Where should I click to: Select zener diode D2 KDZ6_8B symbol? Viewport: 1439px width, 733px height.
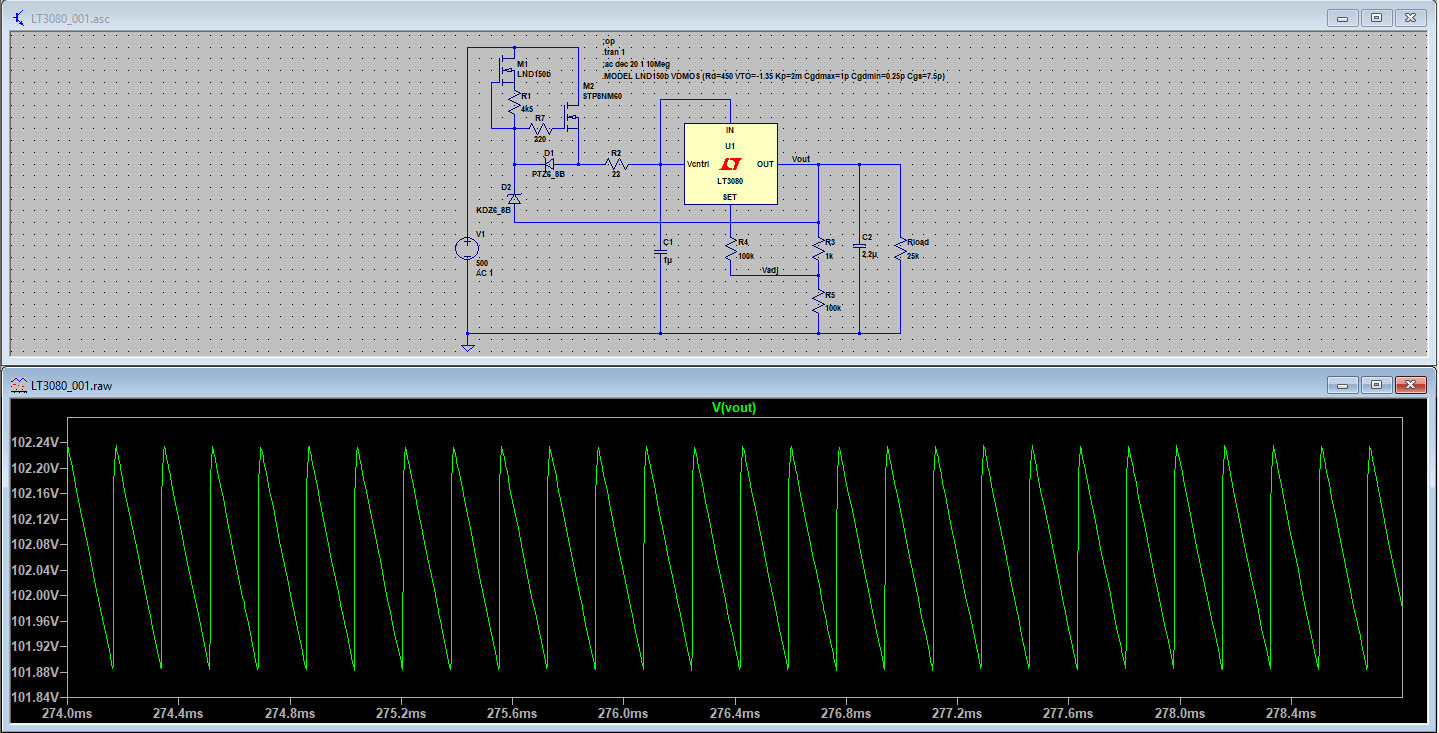tap(514, 198)
